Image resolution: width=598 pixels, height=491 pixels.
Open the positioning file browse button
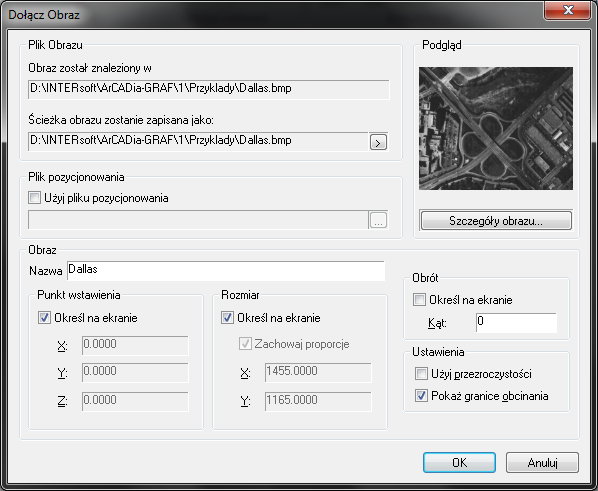[x=378, y=220]
